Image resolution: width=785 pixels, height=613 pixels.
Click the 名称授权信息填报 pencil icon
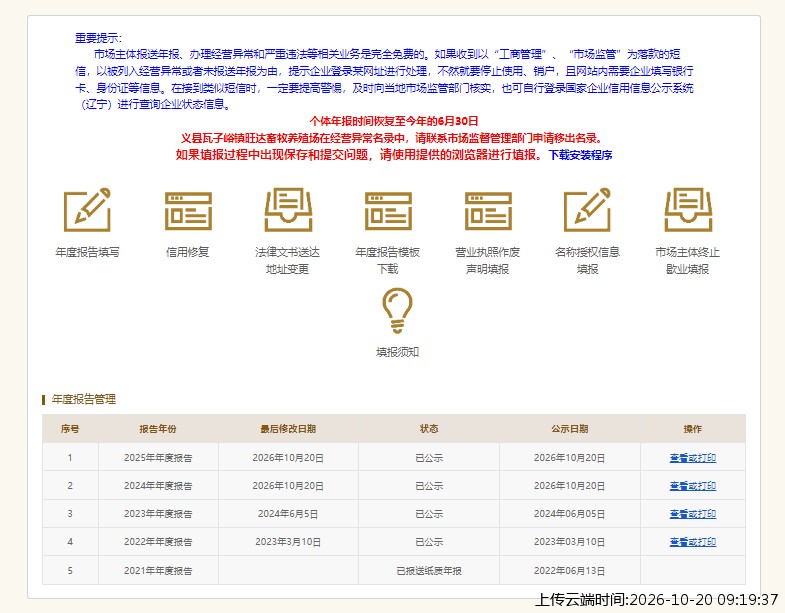[587, 210]
